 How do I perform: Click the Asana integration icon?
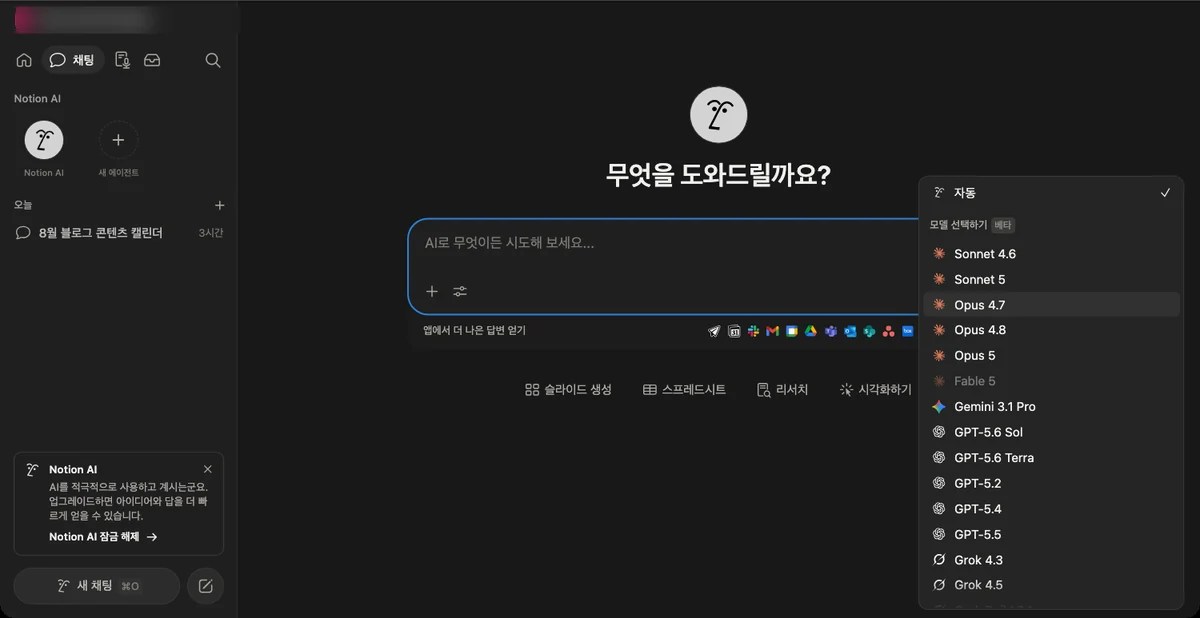coord(889,331)
